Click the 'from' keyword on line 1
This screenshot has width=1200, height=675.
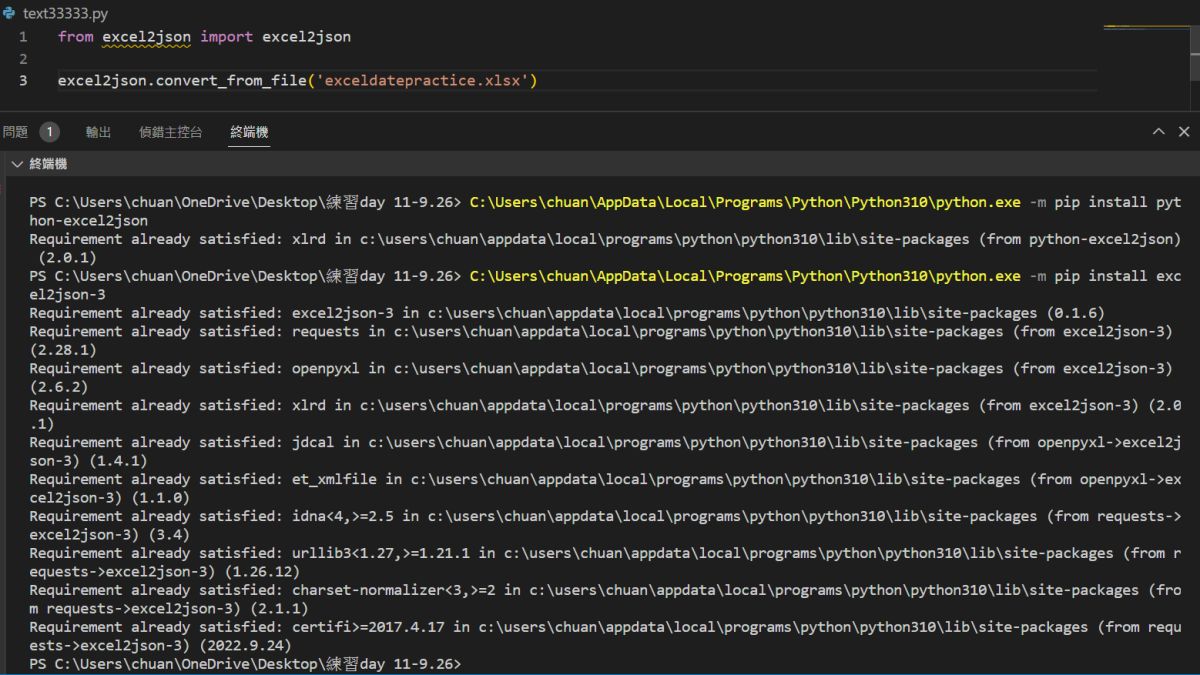75,37
